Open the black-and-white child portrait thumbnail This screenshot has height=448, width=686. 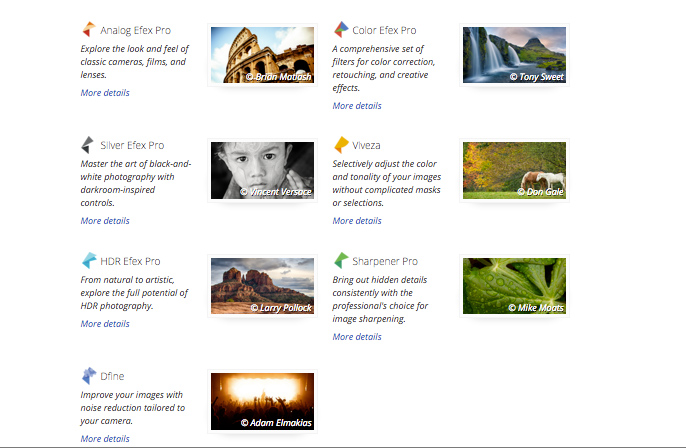[262, 171]
